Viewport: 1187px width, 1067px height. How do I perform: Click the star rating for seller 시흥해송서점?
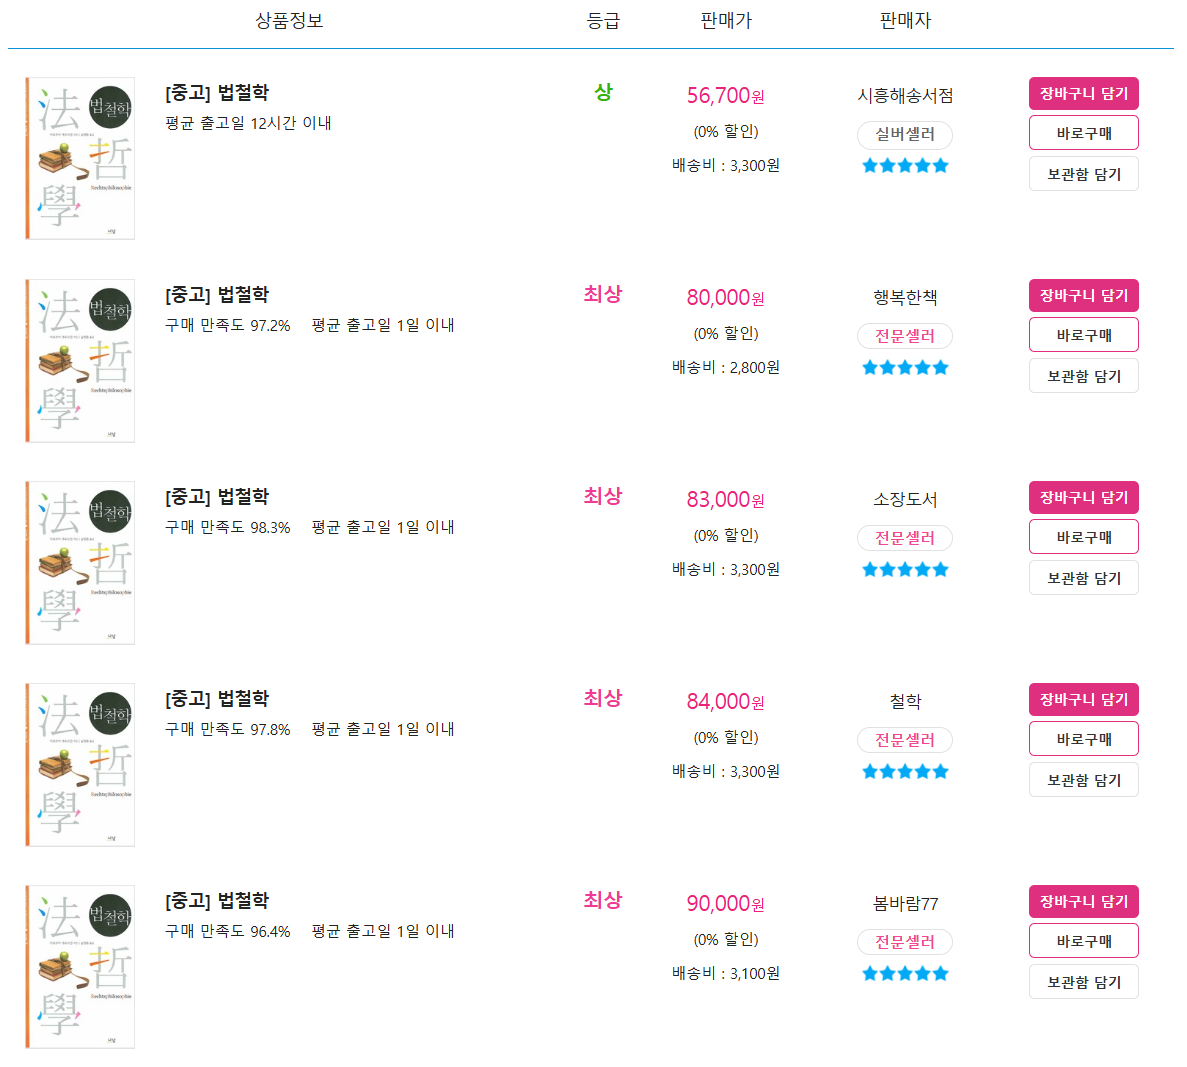click(905, 166)
